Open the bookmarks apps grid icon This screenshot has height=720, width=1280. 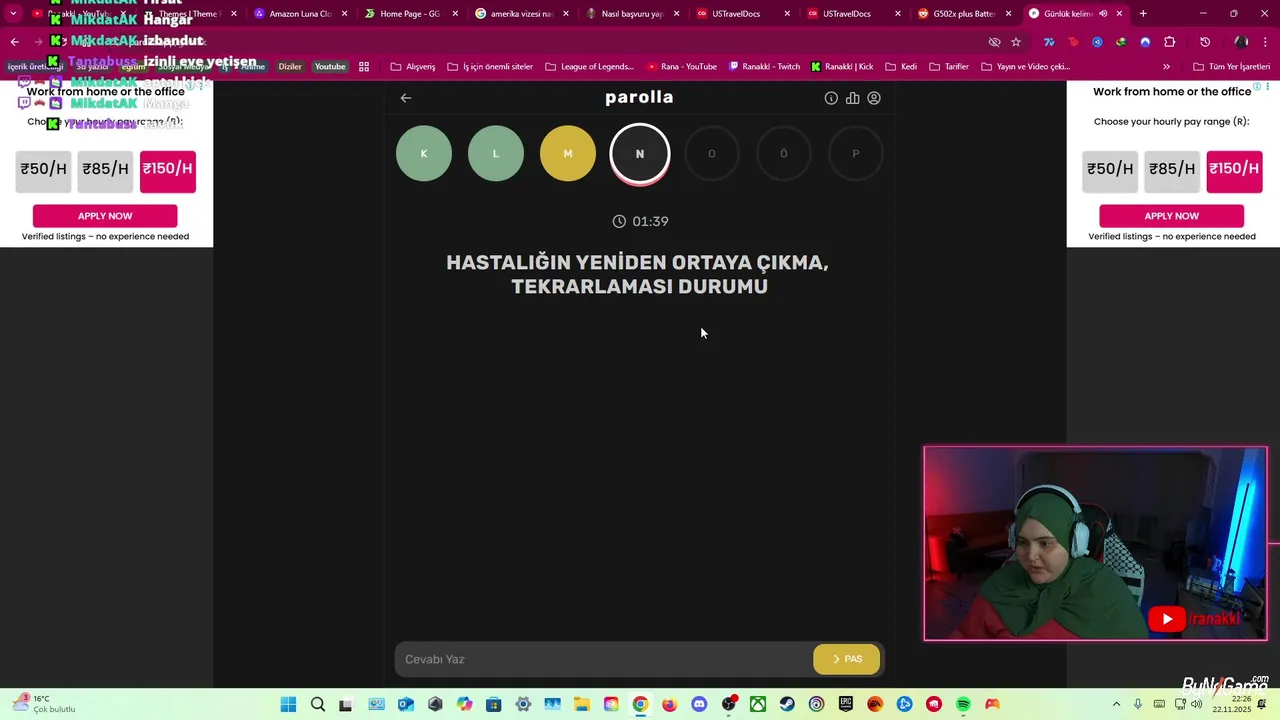[x=364, y=67]
